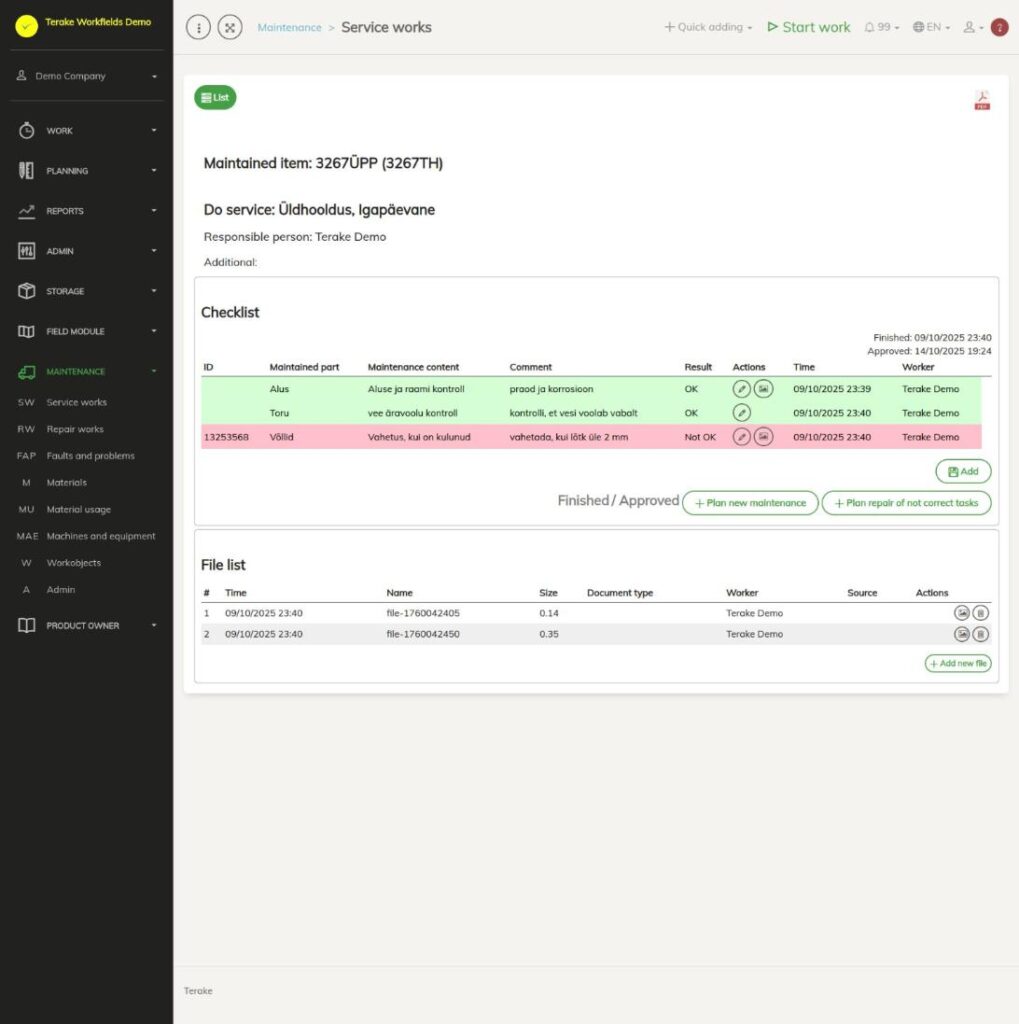Screen dimensions: 1019x1024
Task: Open Materials in sidebar
Action: 67,483
